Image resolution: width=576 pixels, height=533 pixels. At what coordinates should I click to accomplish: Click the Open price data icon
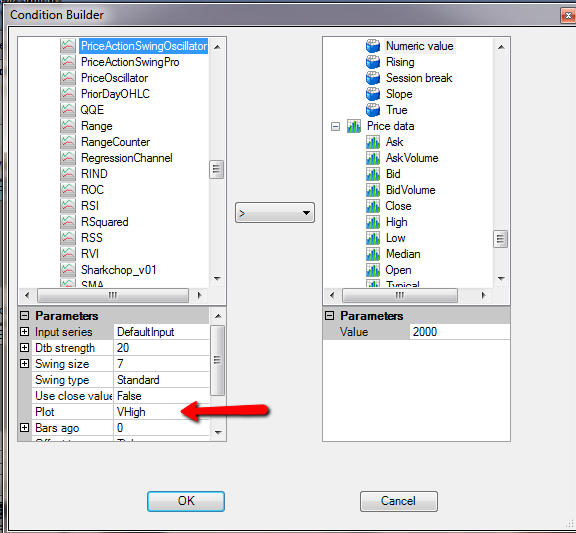tap(373, 270)
